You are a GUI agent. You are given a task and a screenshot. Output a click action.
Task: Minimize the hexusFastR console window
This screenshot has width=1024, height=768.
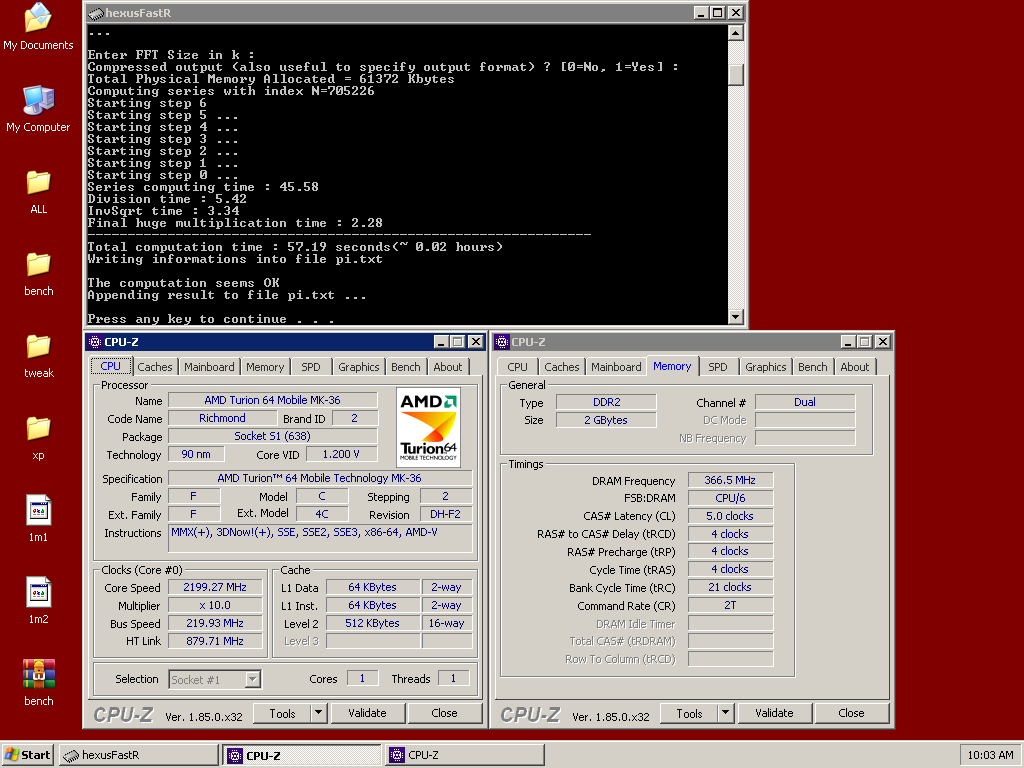point(701,13)
